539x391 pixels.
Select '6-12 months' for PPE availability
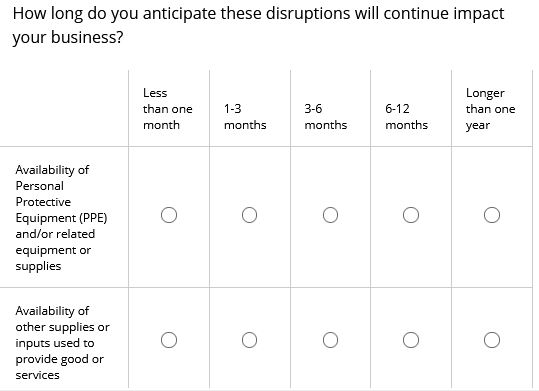[x=411, y=215]
